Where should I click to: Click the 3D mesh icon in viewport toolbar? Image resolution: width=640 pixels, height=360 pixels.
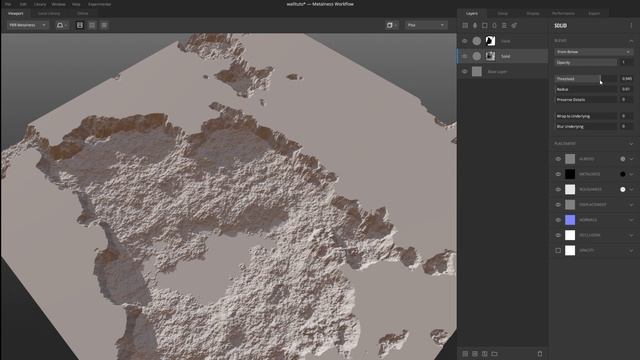pos(61,25)
